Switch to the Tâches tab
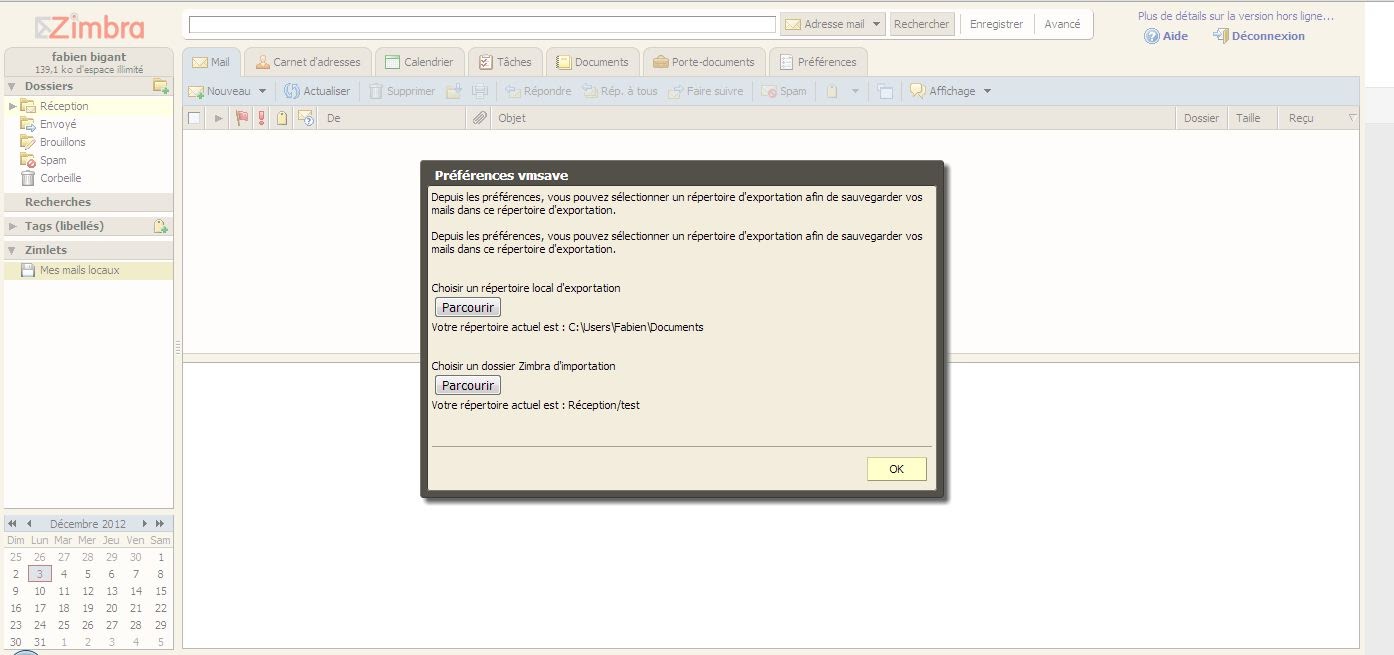This screenshot has height=655, width=1394. click(505, 62)
